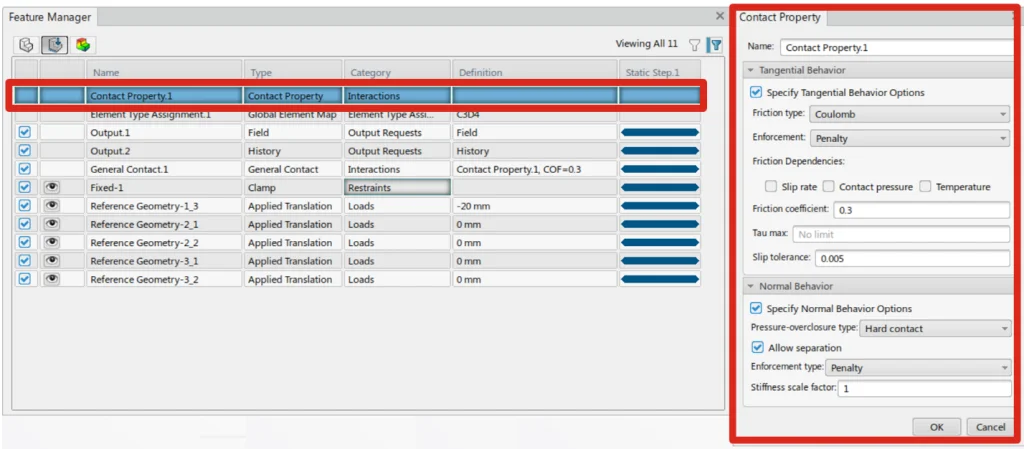Click the OK button

[936, 427]
